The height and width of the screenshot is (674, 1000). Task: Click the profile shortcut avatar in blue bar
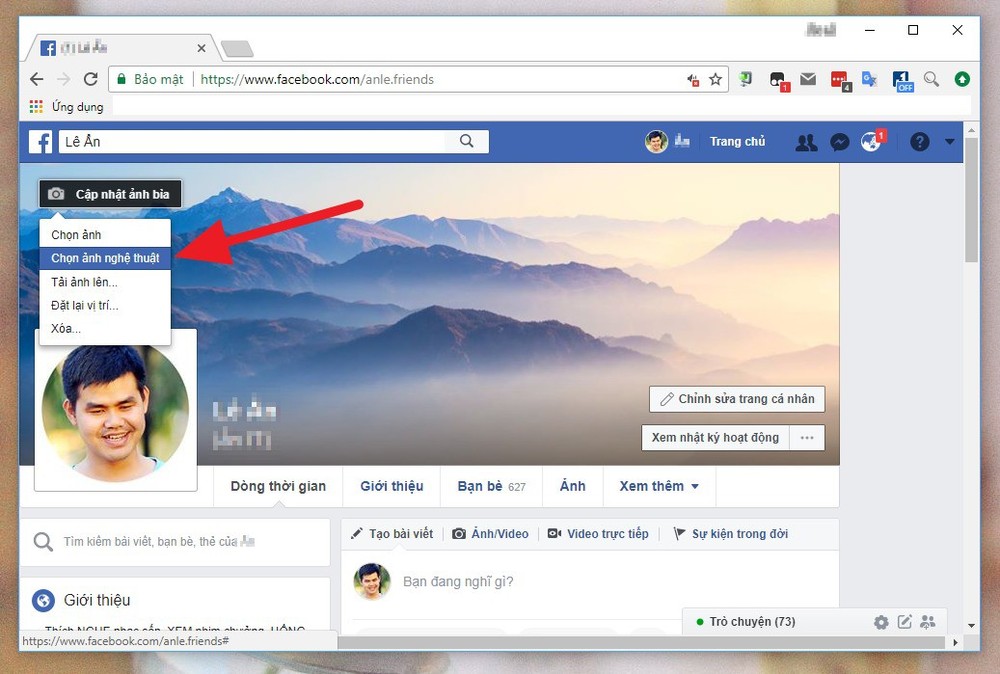[656, 142]
